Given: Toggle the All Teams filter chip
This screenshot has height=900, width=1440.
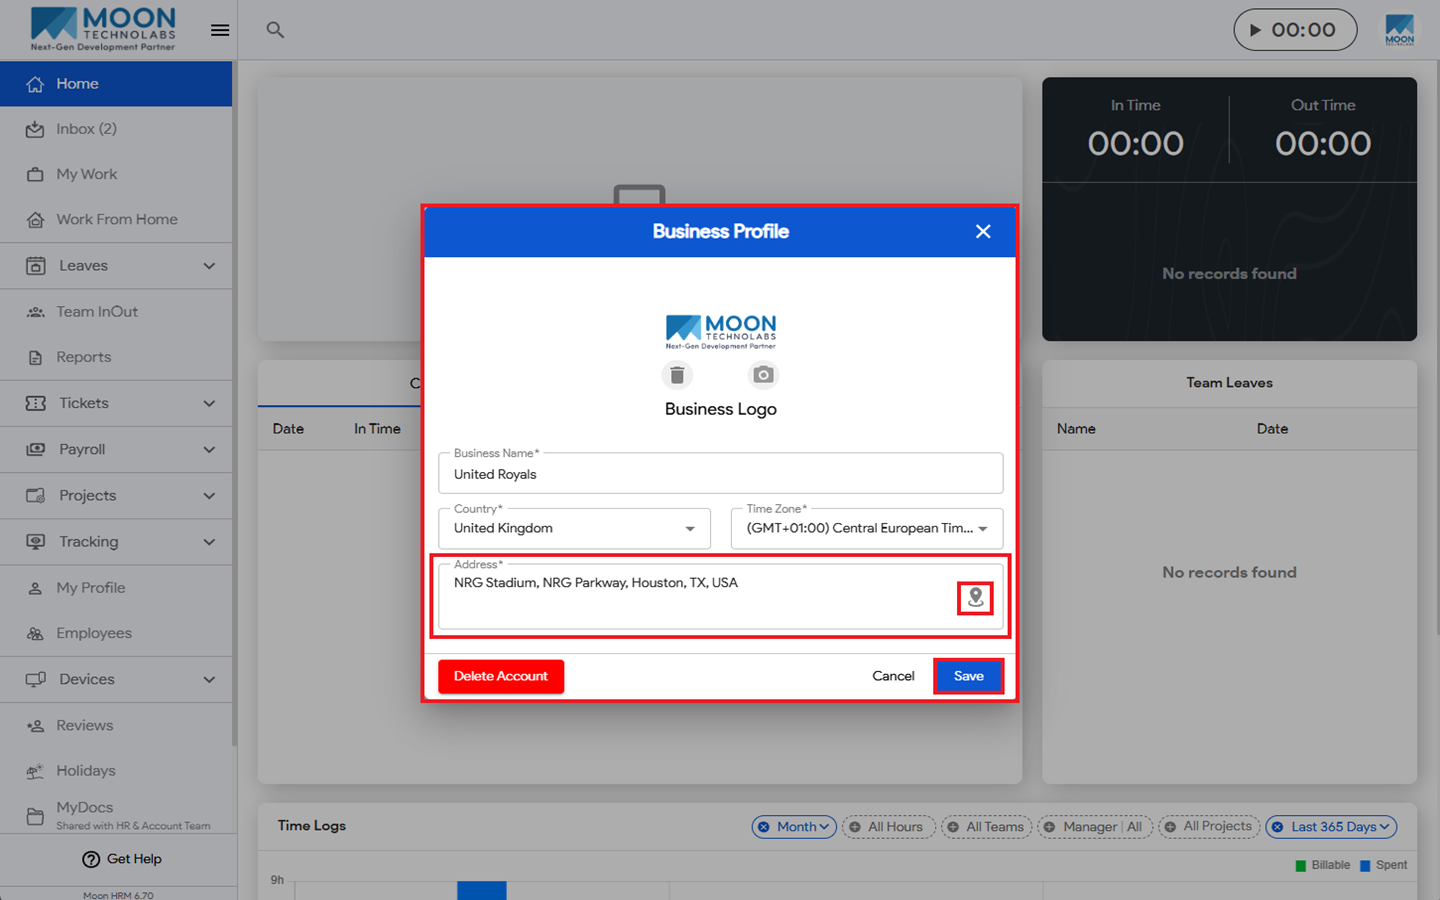Looking at the screenshot, I should tap(986, 827).
